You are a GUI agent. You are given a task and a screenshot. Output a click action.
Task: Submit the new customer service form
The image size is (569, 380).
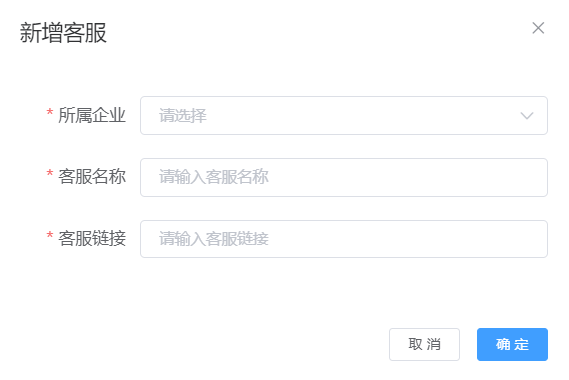tap(512, 344)
